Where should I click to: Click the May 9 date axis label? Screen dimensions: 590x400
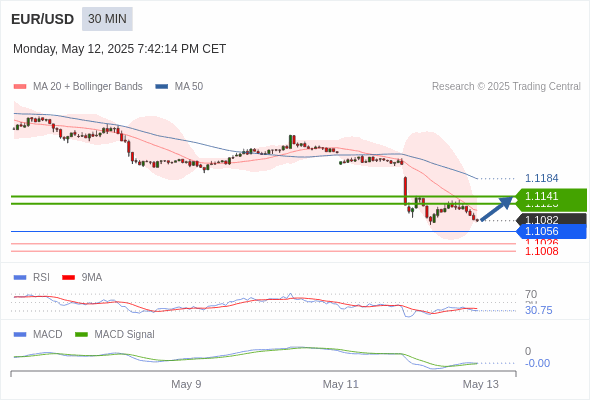click(186, 384)
